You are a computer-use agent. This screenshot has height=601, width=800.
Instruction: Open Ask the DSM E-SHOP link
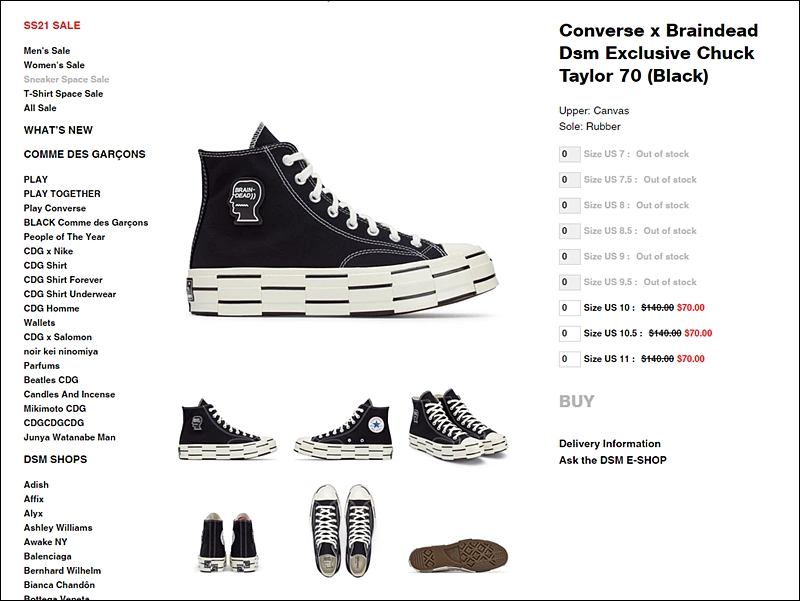(x=613, y=460)
